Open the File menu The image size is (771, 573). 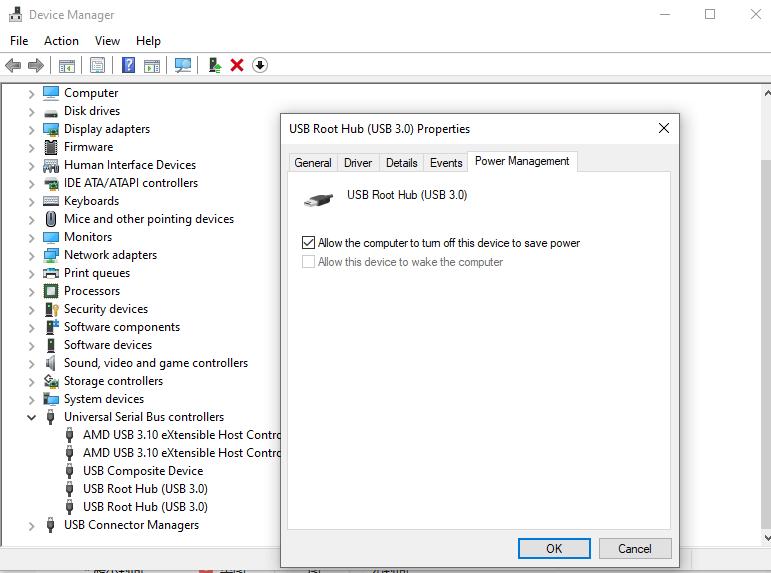point(19,41)
